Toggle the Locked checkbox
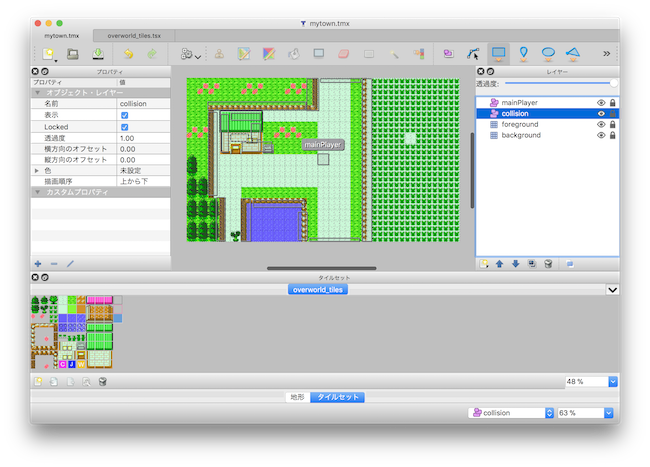Image resolution: width=650 pixels, height=467 pixels. point(124,127)
